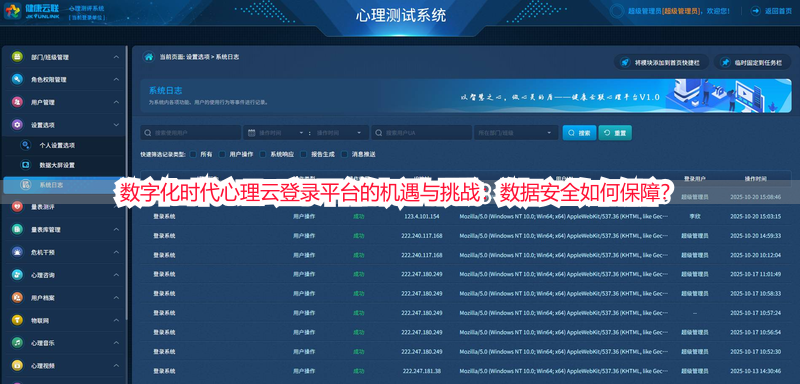Click the IP cell 123.4.101.154

pos(421,216)
